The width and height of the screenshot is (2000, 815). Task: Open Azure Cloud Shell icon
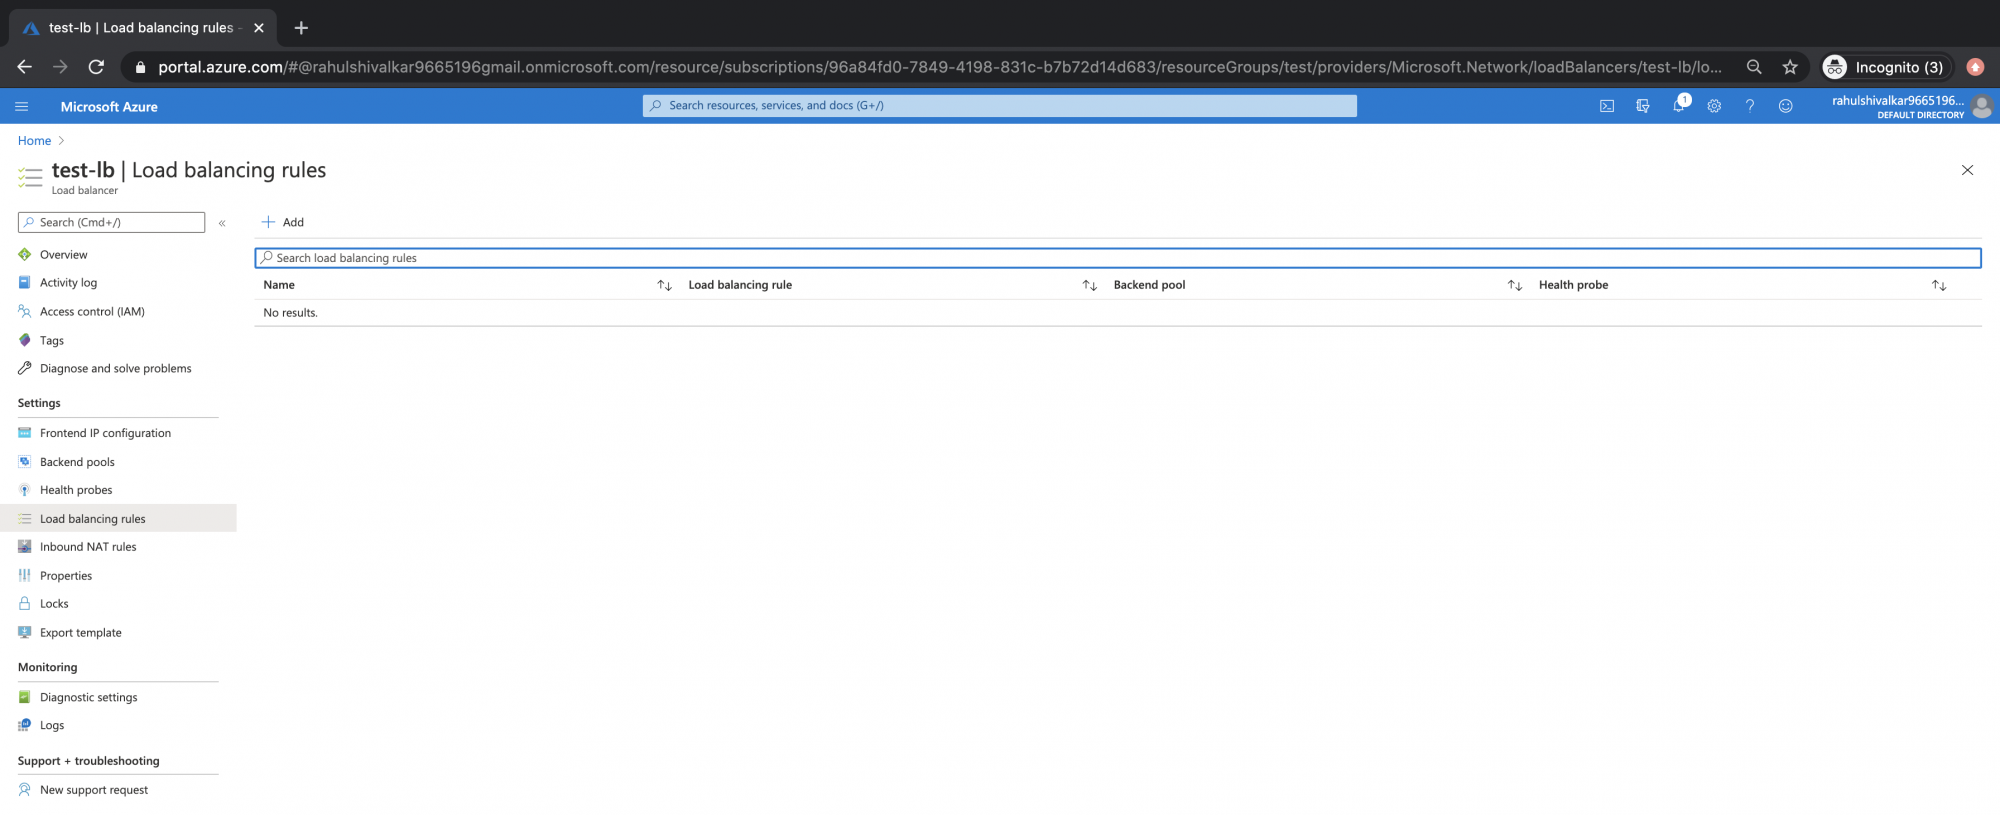(1607, 106)
